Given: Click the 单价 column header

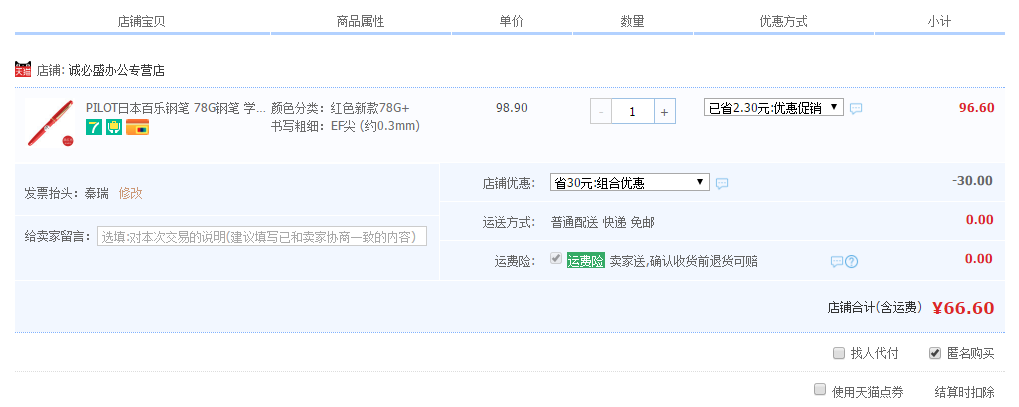Looking at the screenshot, I should point(511,21).
